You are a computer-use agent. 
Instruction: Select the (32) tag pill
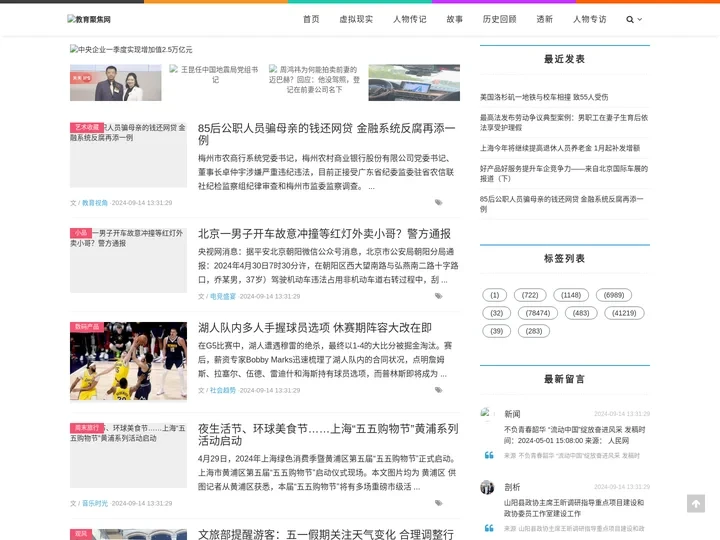coord(496,313)
